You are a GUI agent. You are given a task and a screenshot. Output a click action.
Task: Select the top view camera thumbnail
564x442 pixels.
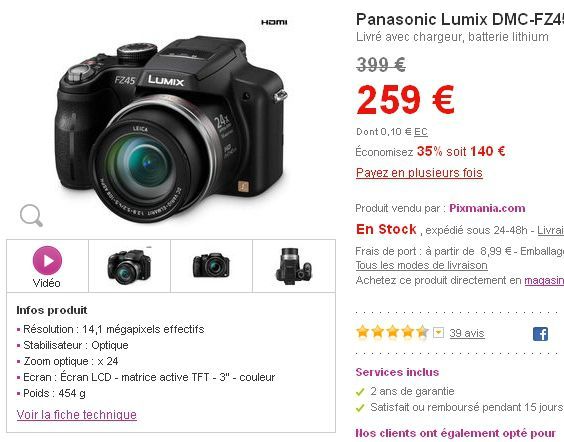[294, 266]
